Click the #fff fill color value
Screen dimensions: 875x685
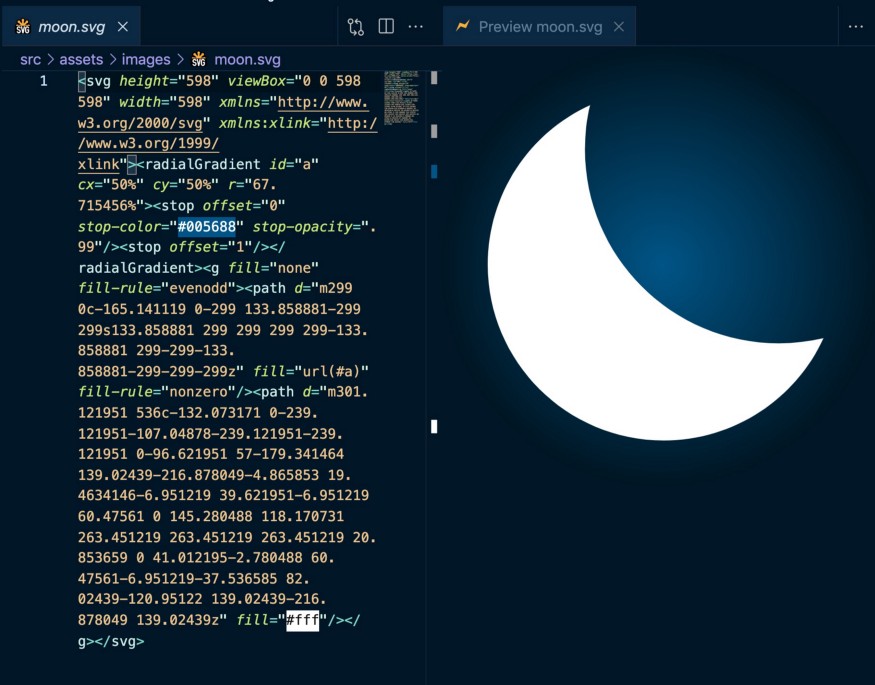302,620
